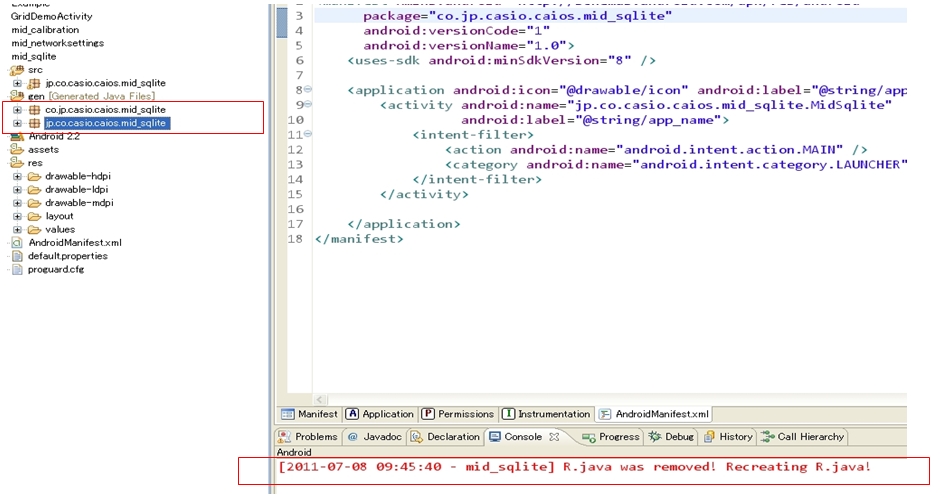The image size is (940, 499).
Task: Expand the values folder node
Action: click(x=17, y=229)
